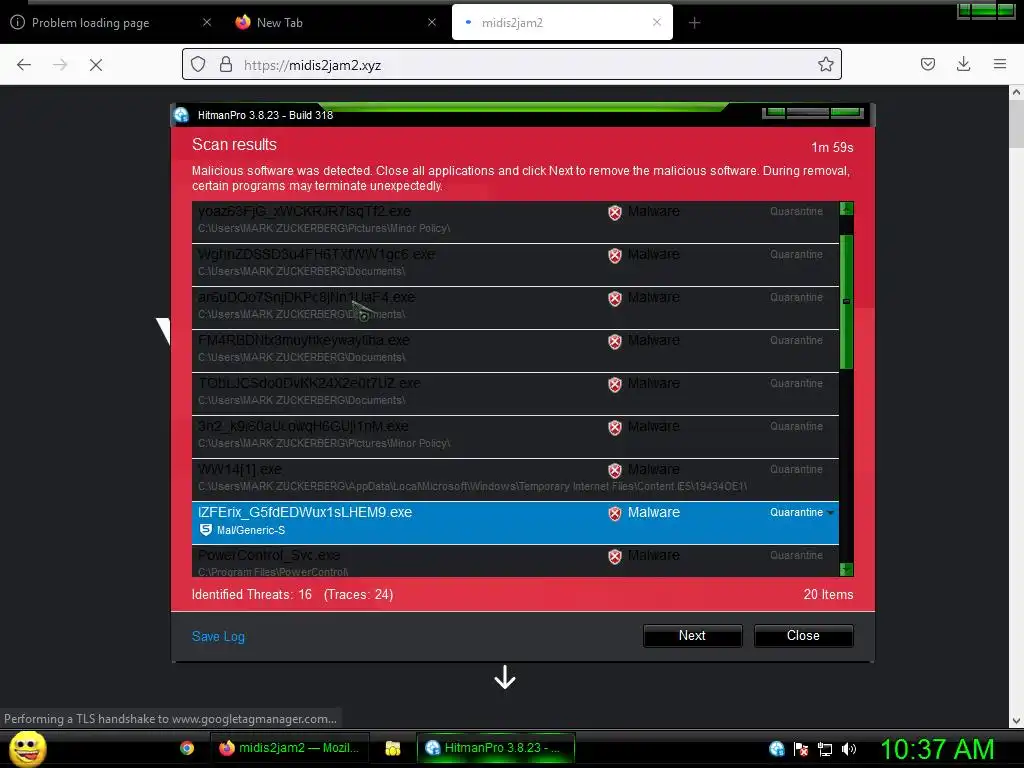Select TObLJCSdo0DvKK24X2e0t7UZ.exe file name

point(309,383)
